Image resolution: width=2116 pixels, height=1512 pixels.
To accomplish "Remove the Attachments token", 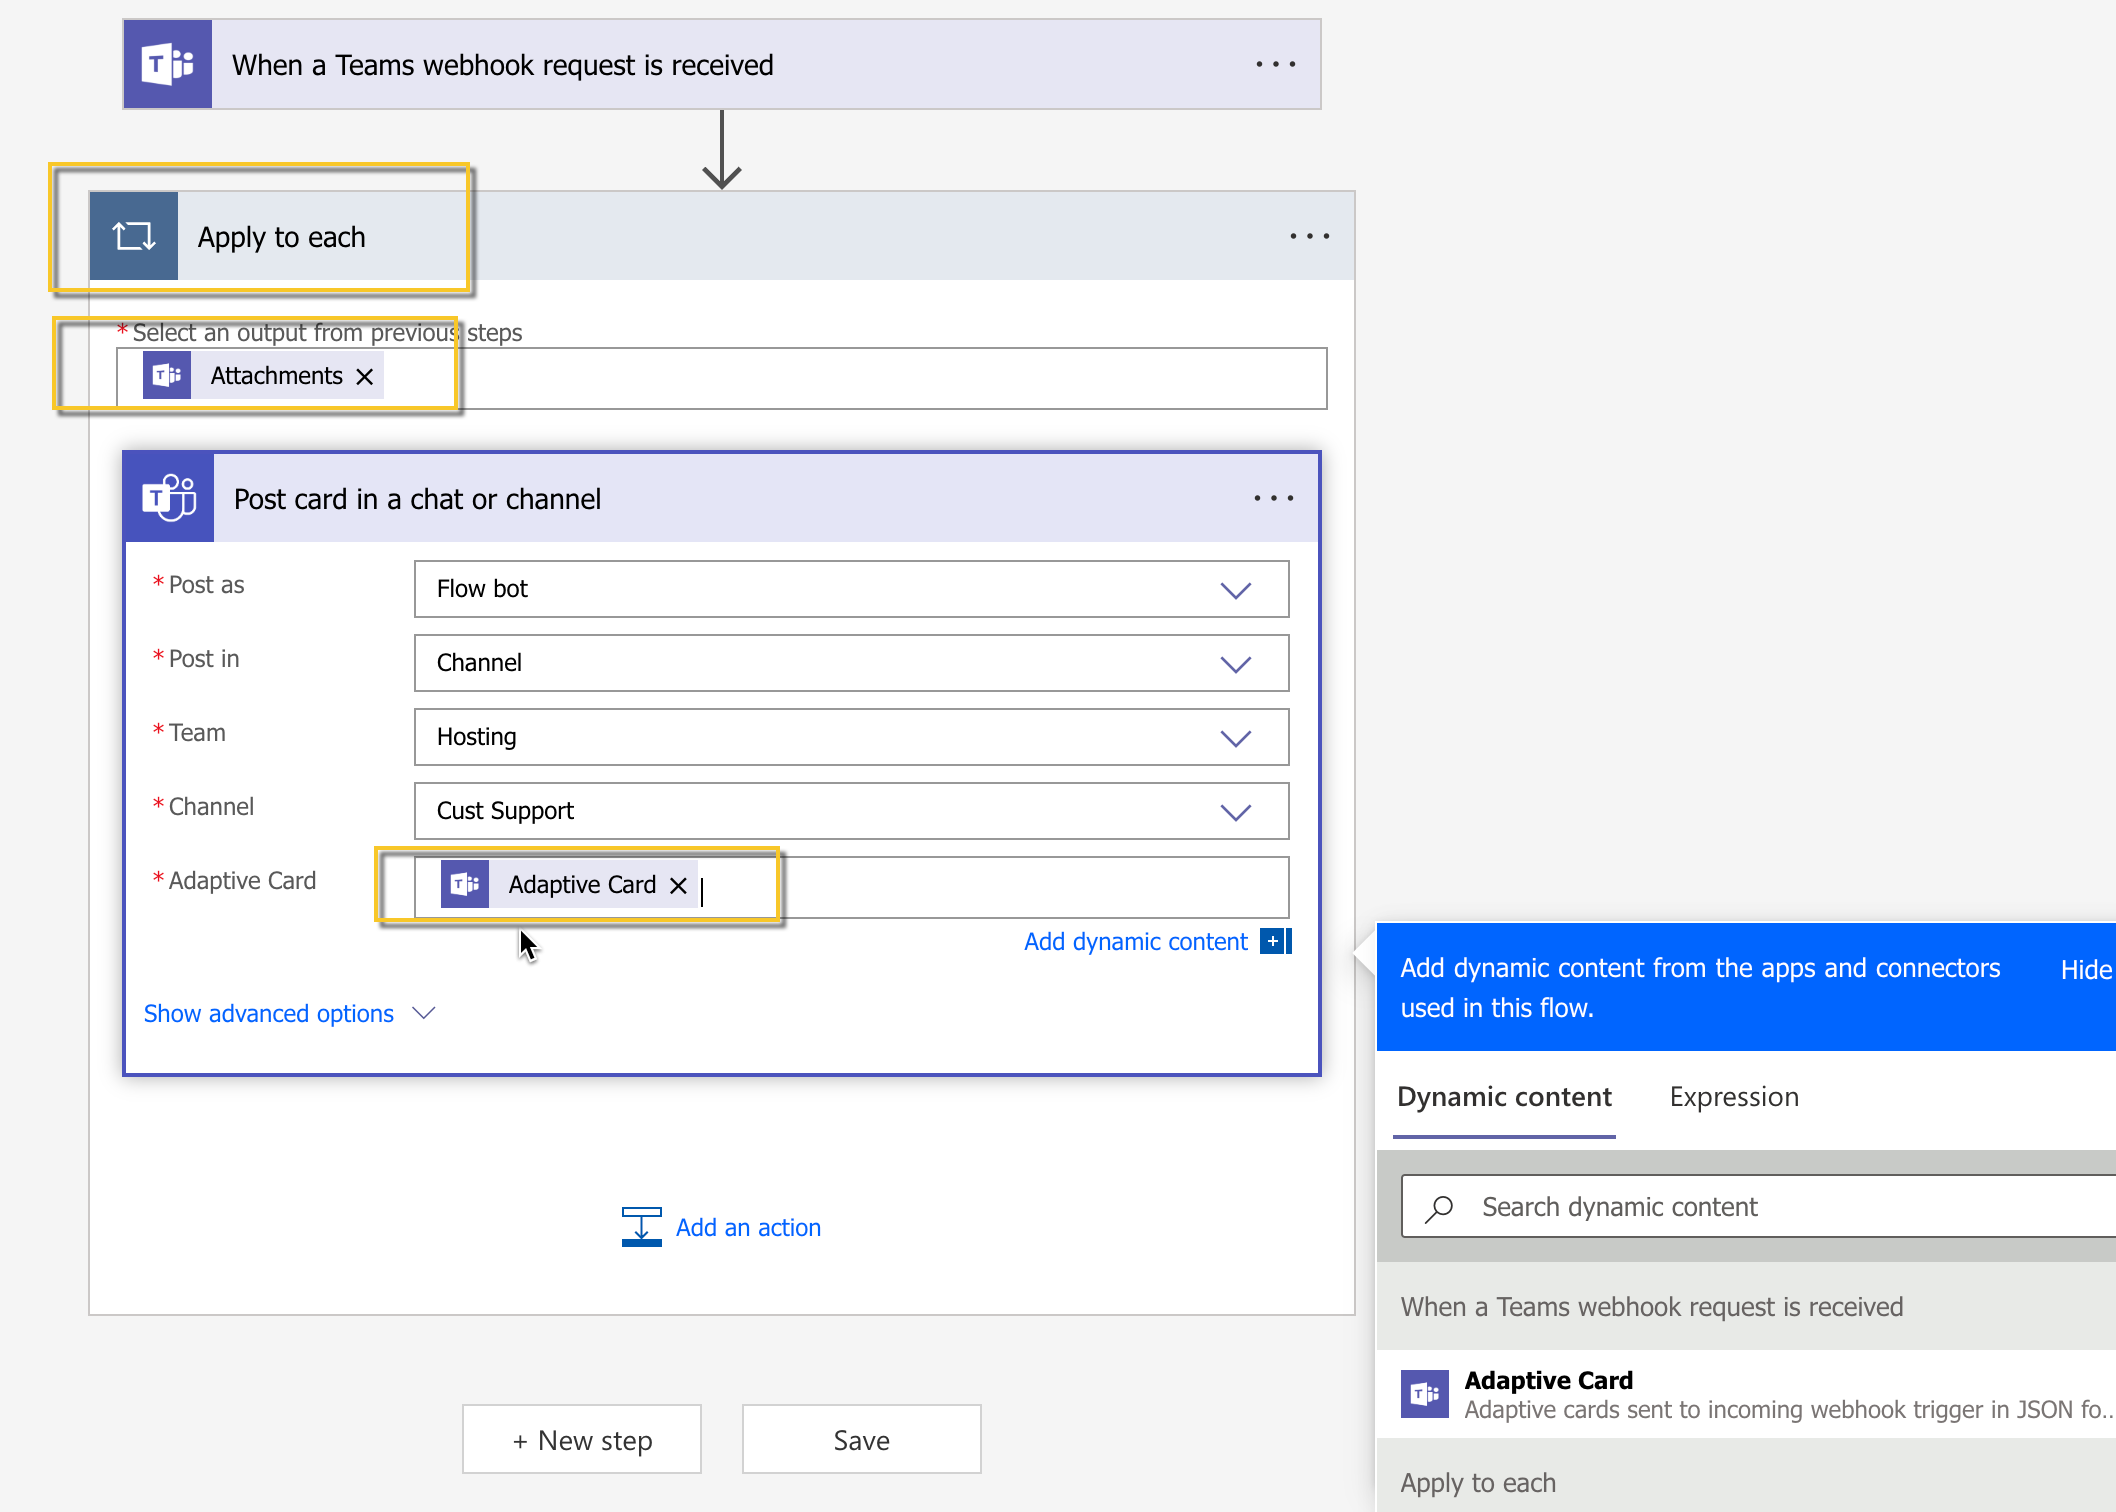I will (365, 377).
